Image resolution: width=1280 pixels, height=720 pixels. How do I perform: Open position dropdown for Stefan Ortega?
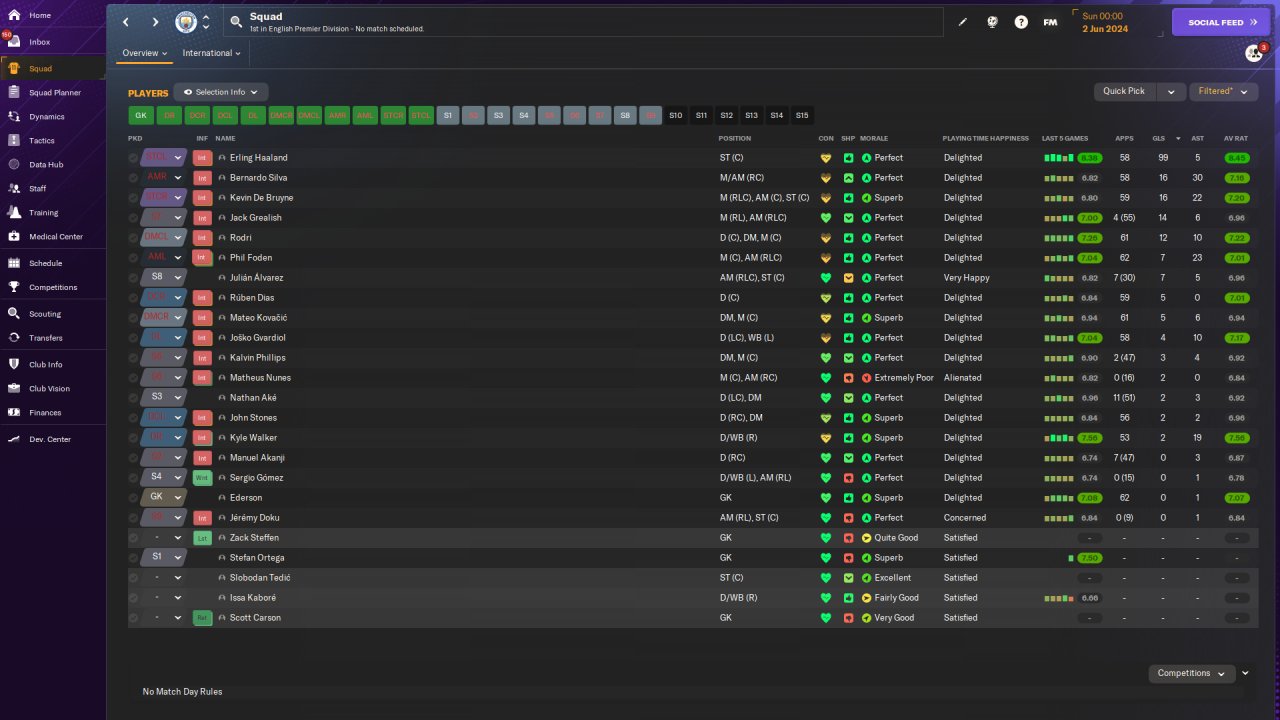tap(178, 558)
